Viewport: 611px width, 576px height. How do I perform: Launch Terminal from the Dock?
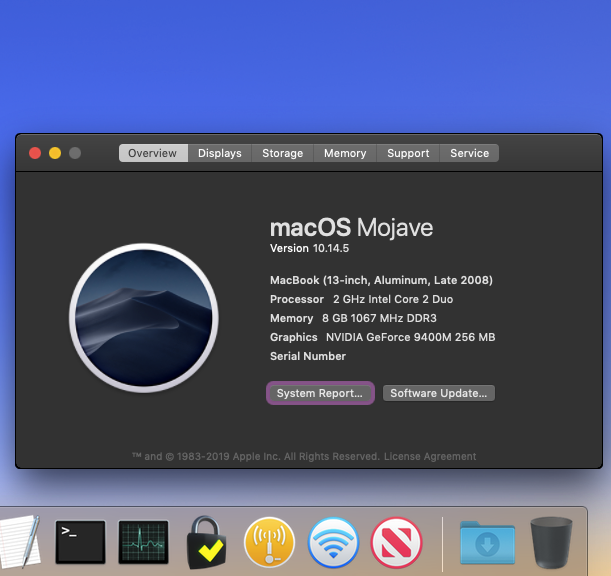click(x=80, y=542)
